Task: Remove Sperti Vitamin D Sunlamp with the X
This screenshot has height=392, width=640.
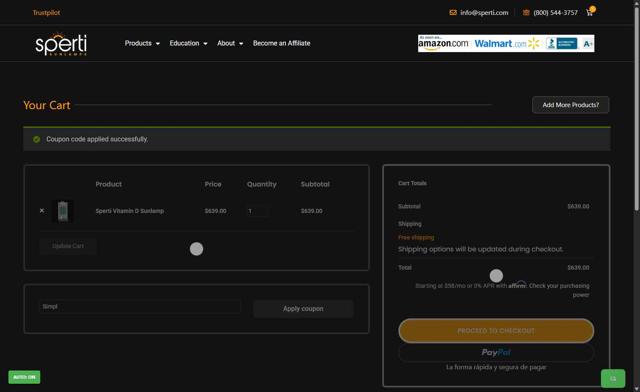Action: click(x=42, y=211)
